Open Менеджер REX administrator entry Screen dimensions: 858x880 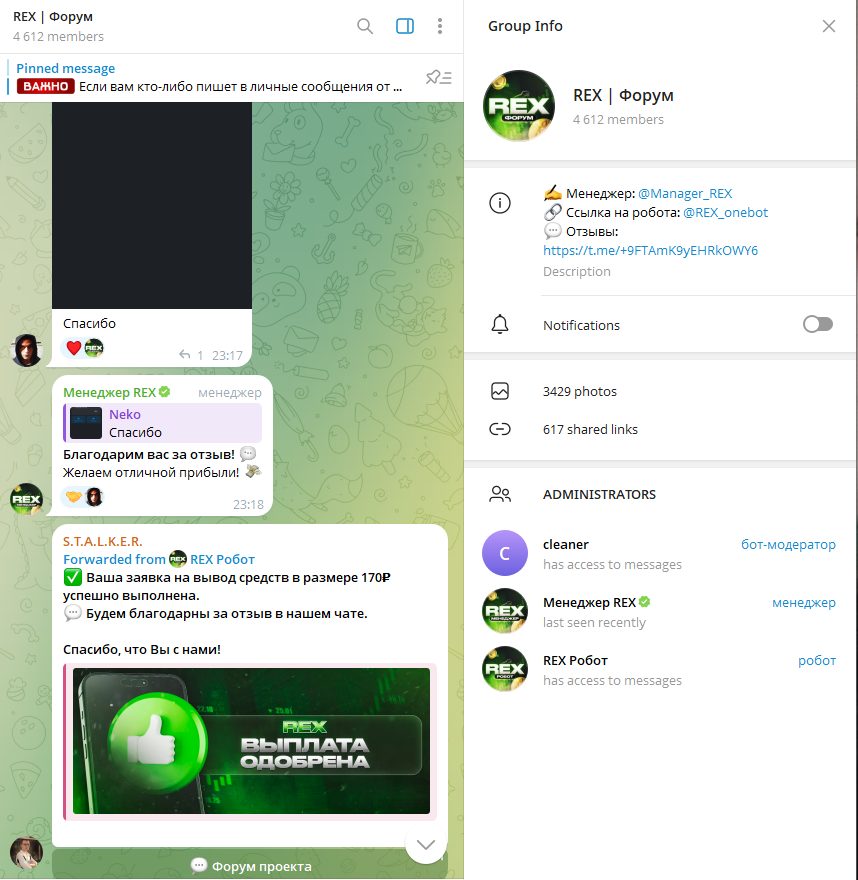coord(661,611)
